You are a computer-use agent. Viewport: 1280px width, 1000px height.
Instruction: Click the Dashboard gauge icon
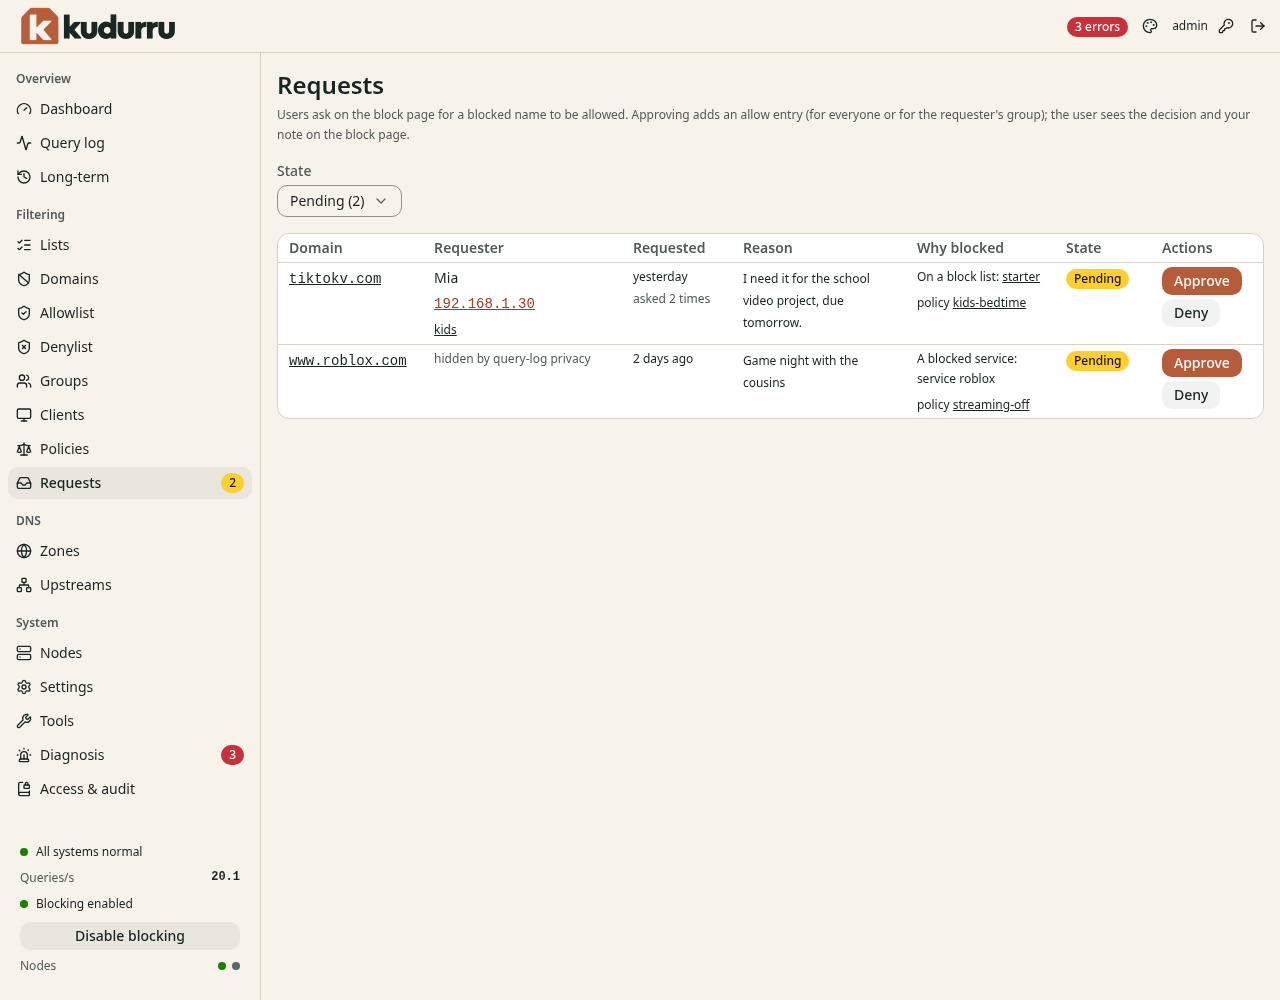24,109
